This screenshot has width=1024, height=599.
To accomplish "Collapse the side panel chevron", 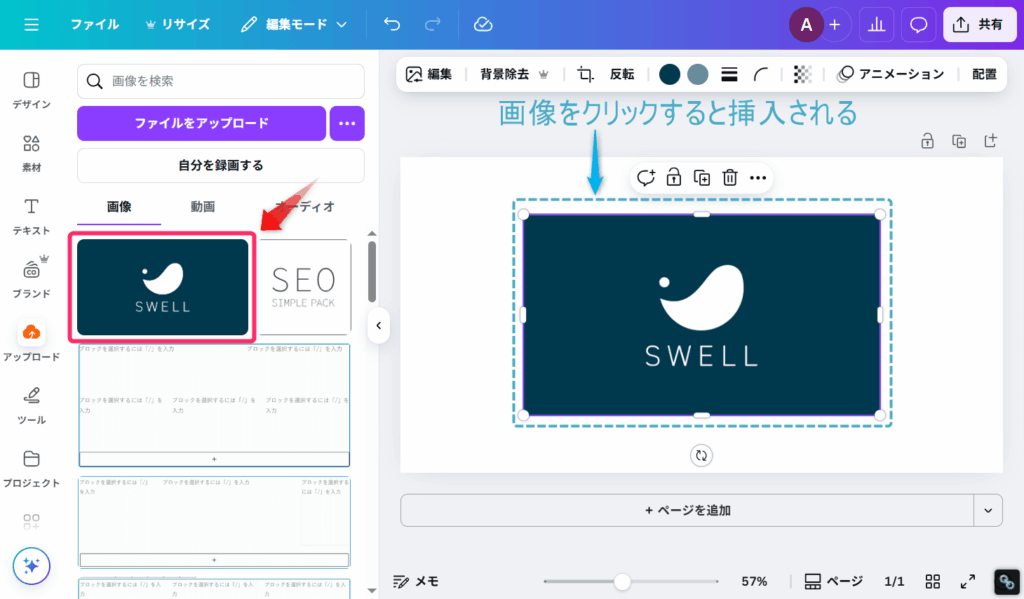I will (379, 325).
